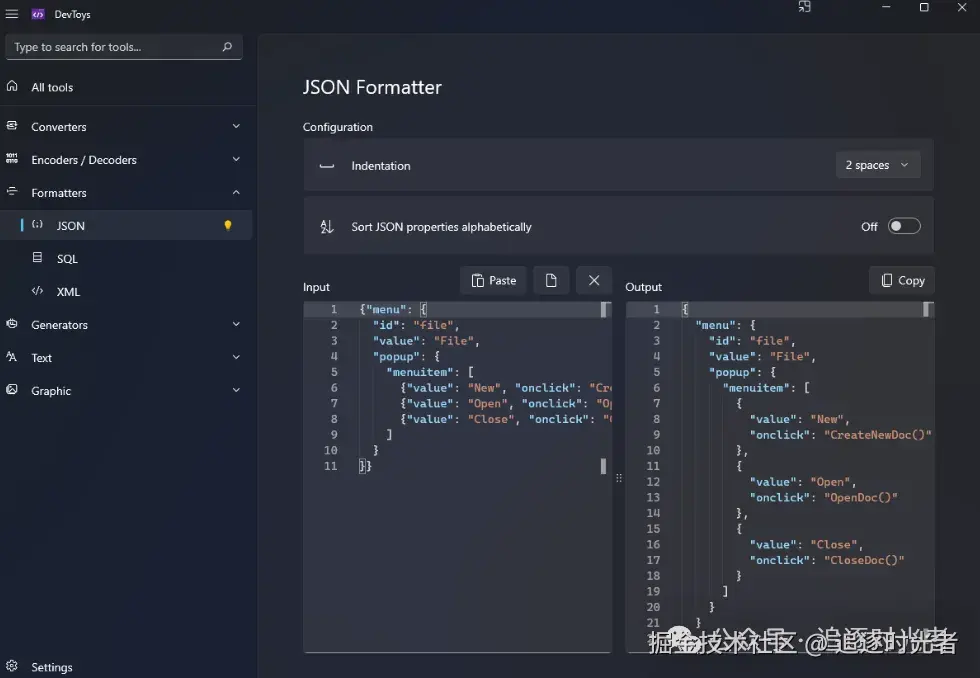Click the Settings gear icon
The height and width of the screenshot is (678, 980).
click(x=12, y=666)
